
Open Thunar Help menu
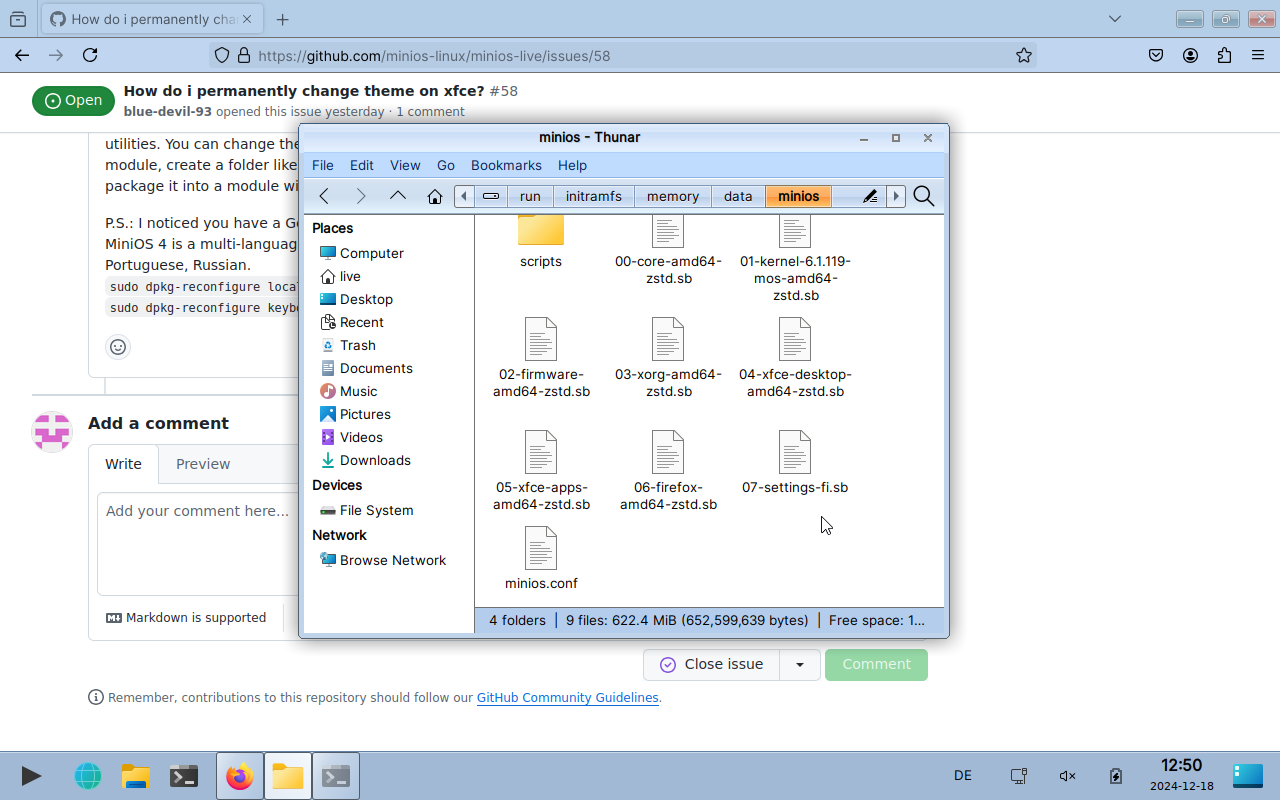[x=572, y=165]
